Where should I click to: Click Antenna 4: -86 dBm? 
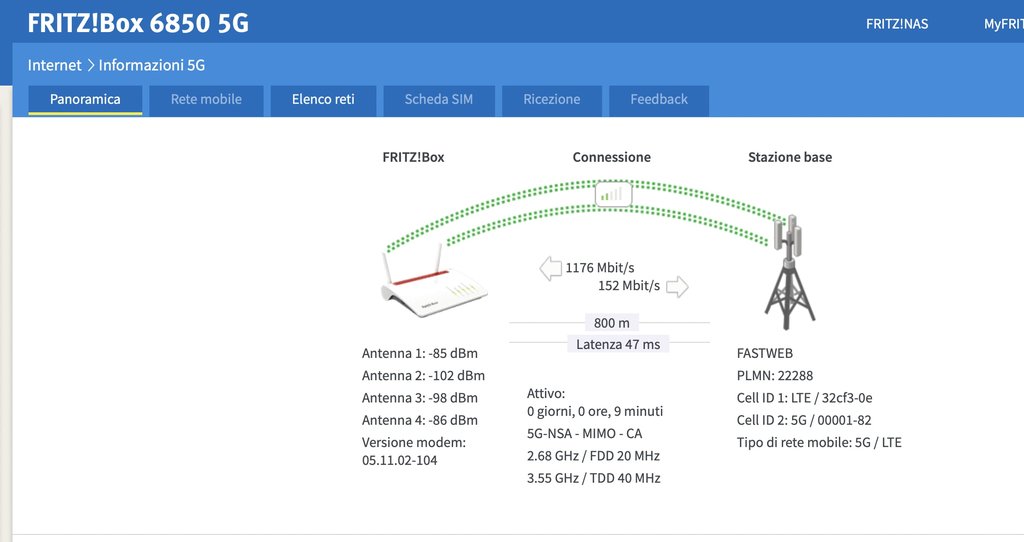tap(420, 420)
